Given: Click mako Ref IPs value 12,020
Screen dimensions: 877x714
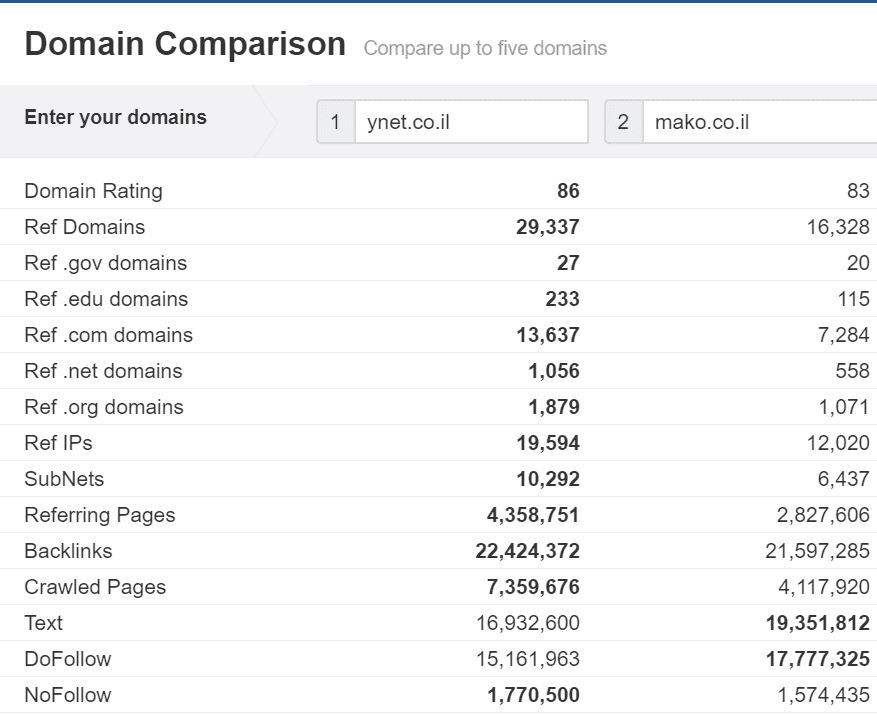Looking at the screenshot, I should [x=838, y=443].
